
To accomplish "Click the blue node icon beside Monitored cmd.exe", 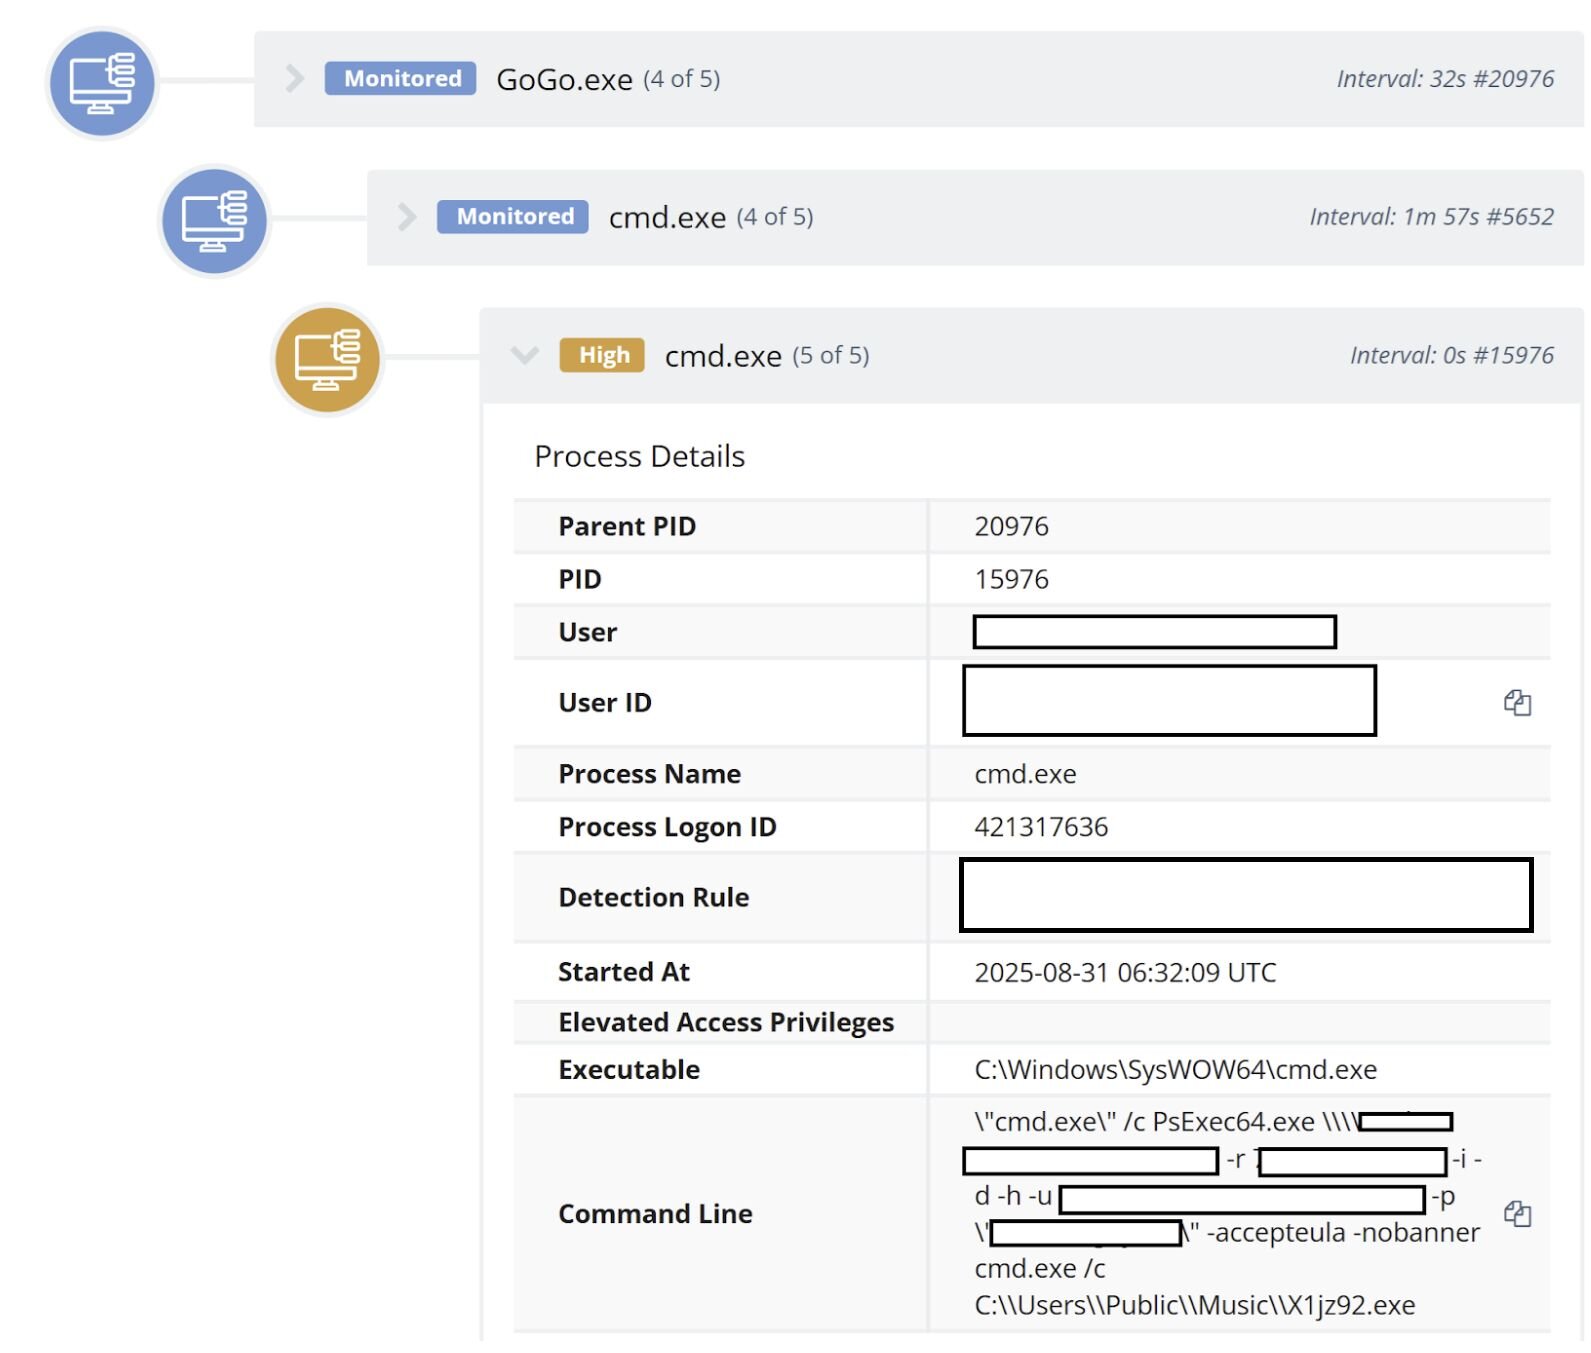I will pos(214,220).
